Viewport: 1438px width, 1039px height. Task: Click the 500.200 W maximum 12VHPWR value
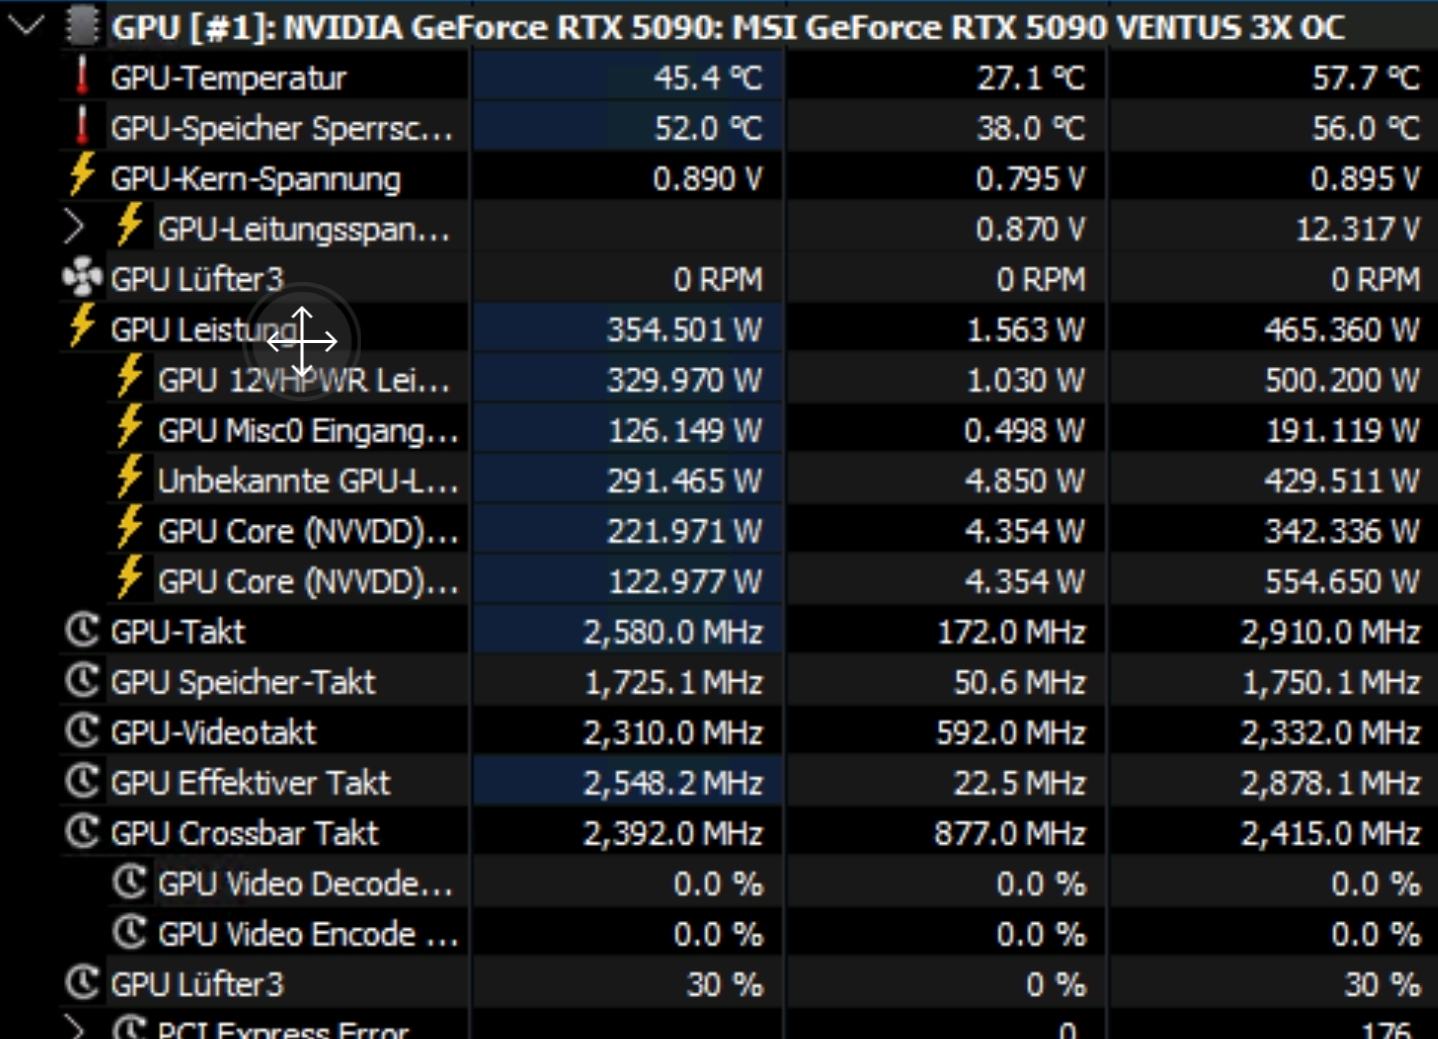pyautogui.click(x=1341, y=380)
